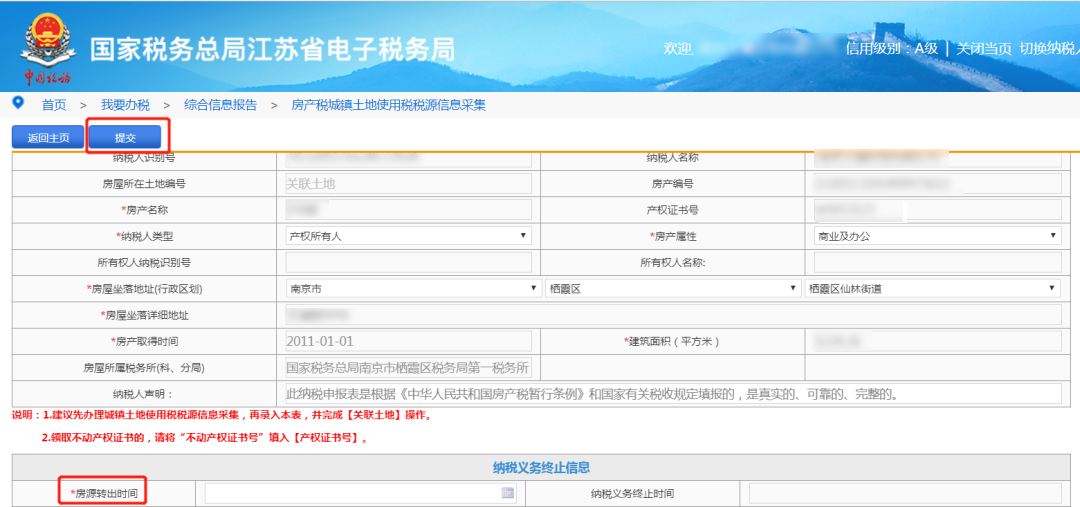
Task: Select 切换纳税人 in the top bar
Action: click(x=1048, y=48)
